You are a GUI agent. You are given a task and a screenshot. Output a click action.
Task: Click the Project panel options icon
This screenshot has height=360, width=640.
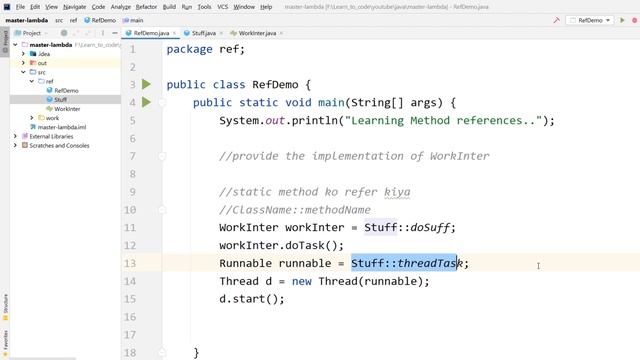[x=102, y=33]
